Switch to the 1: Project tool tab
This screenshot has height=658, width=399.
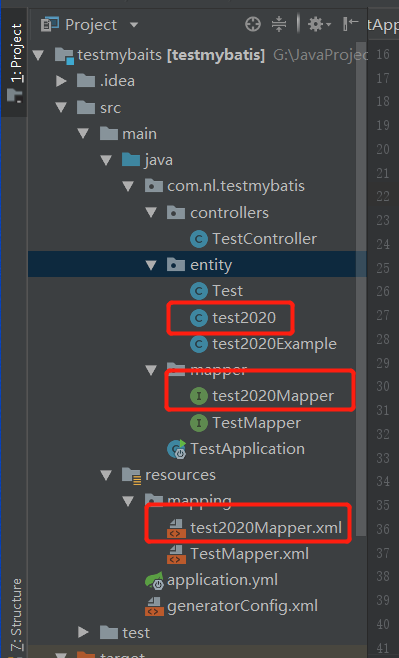pyautogui.click(x=15, y=63)
